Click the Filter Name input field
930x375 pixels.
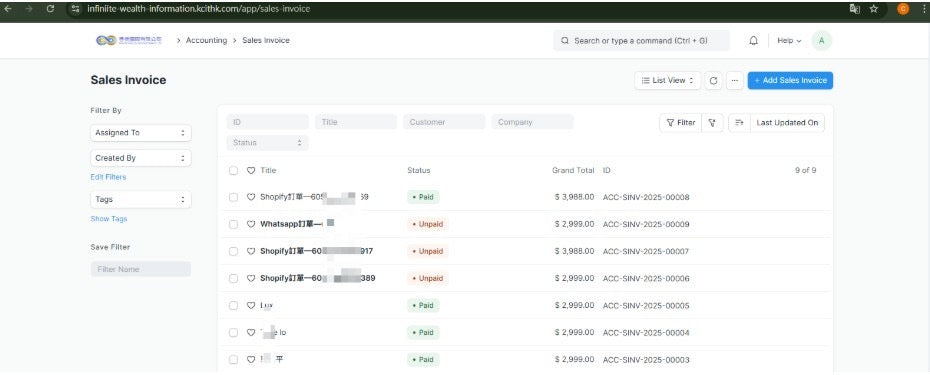pyautogui.click(x=141, y=269)
